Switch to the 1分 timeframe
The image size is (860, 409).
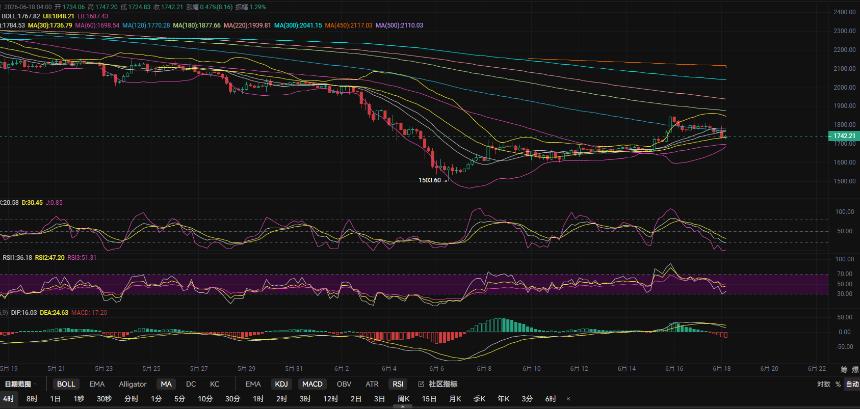(156, 399)
